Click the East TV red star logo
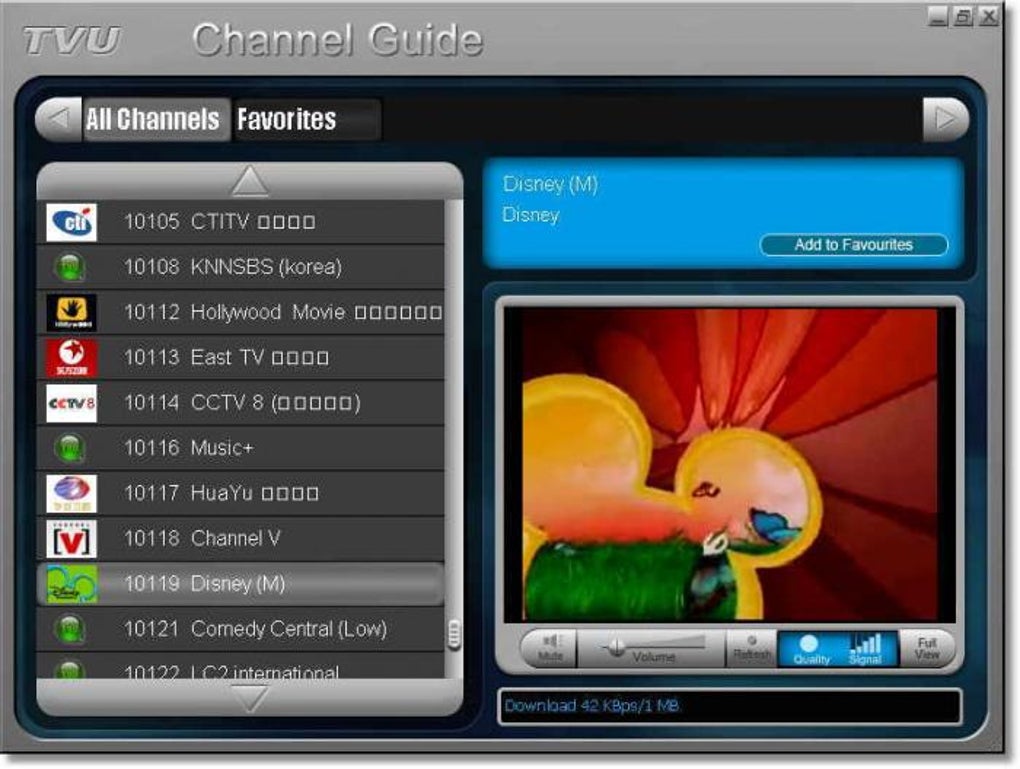The height and width of the screenshot is (769, 1020). tap(72, 358)
